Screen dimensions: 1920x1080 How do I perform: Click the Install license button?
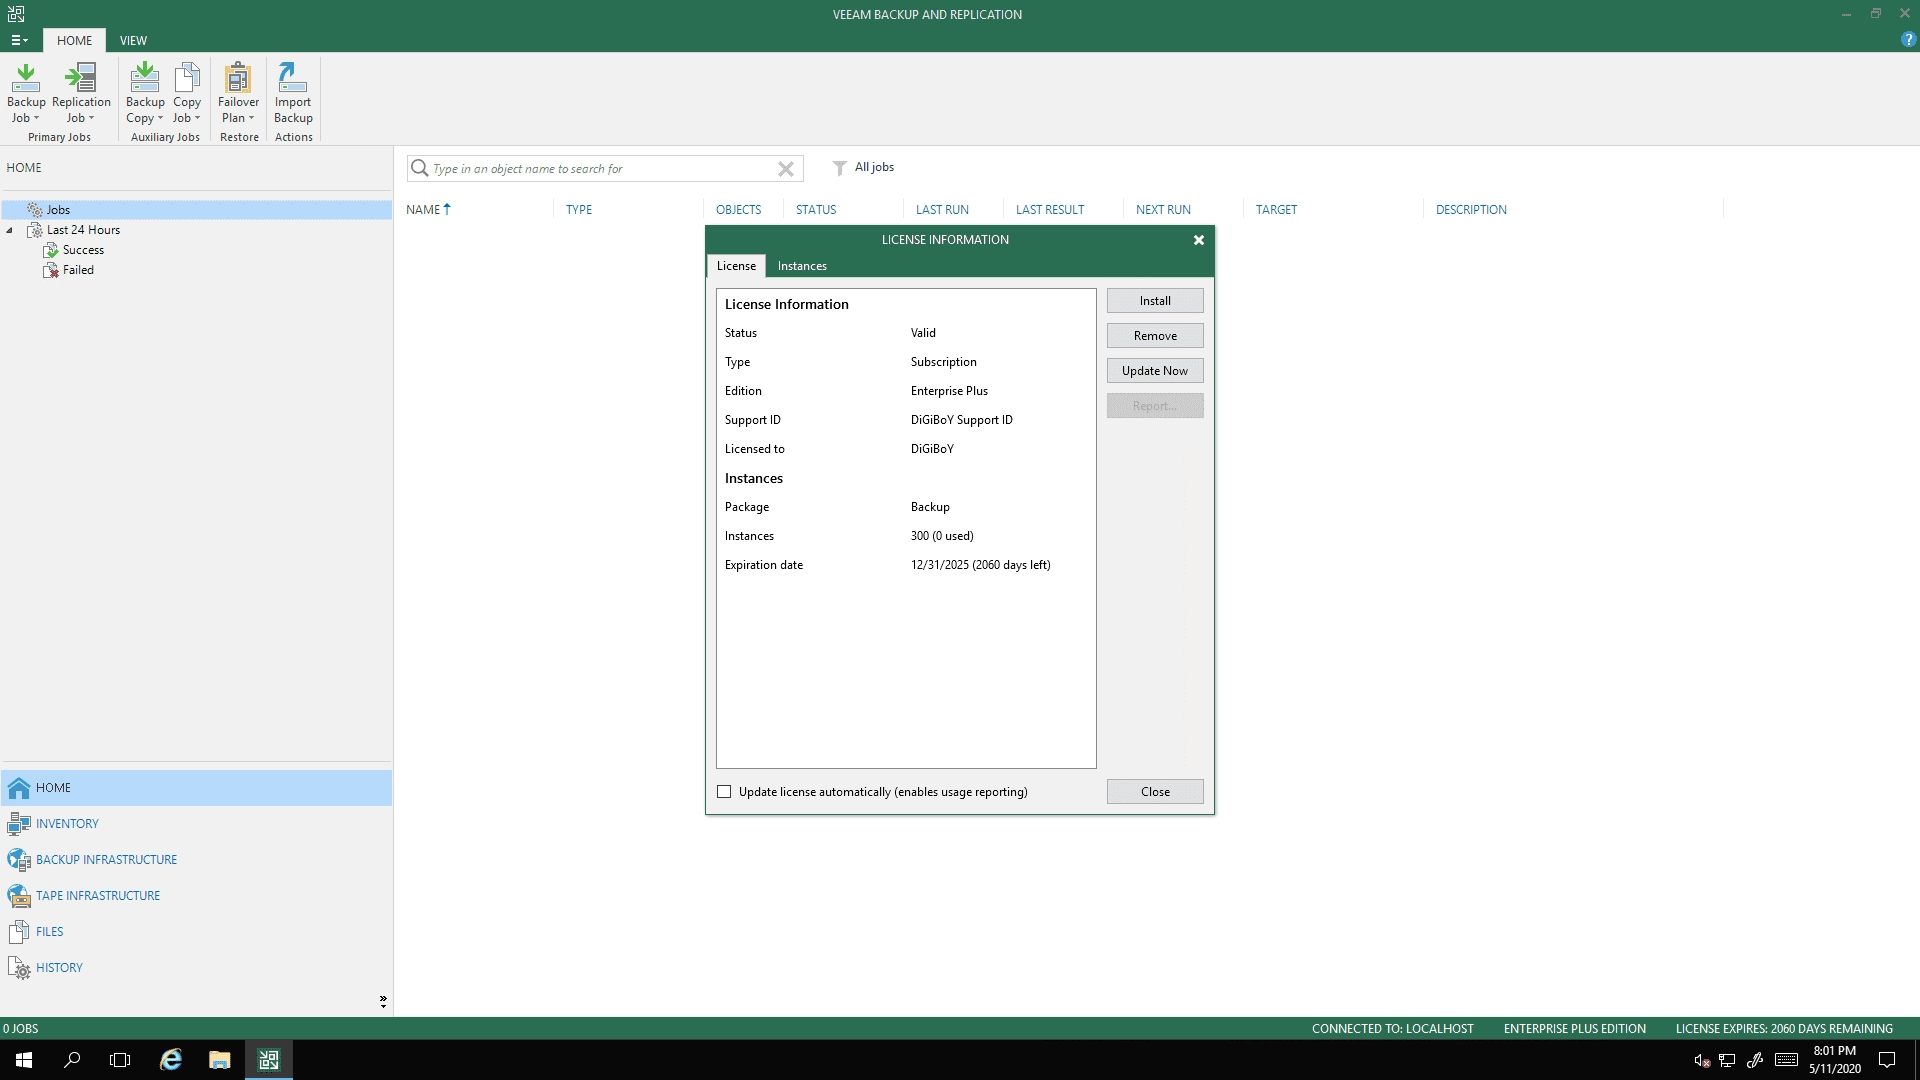(1155, 301)
